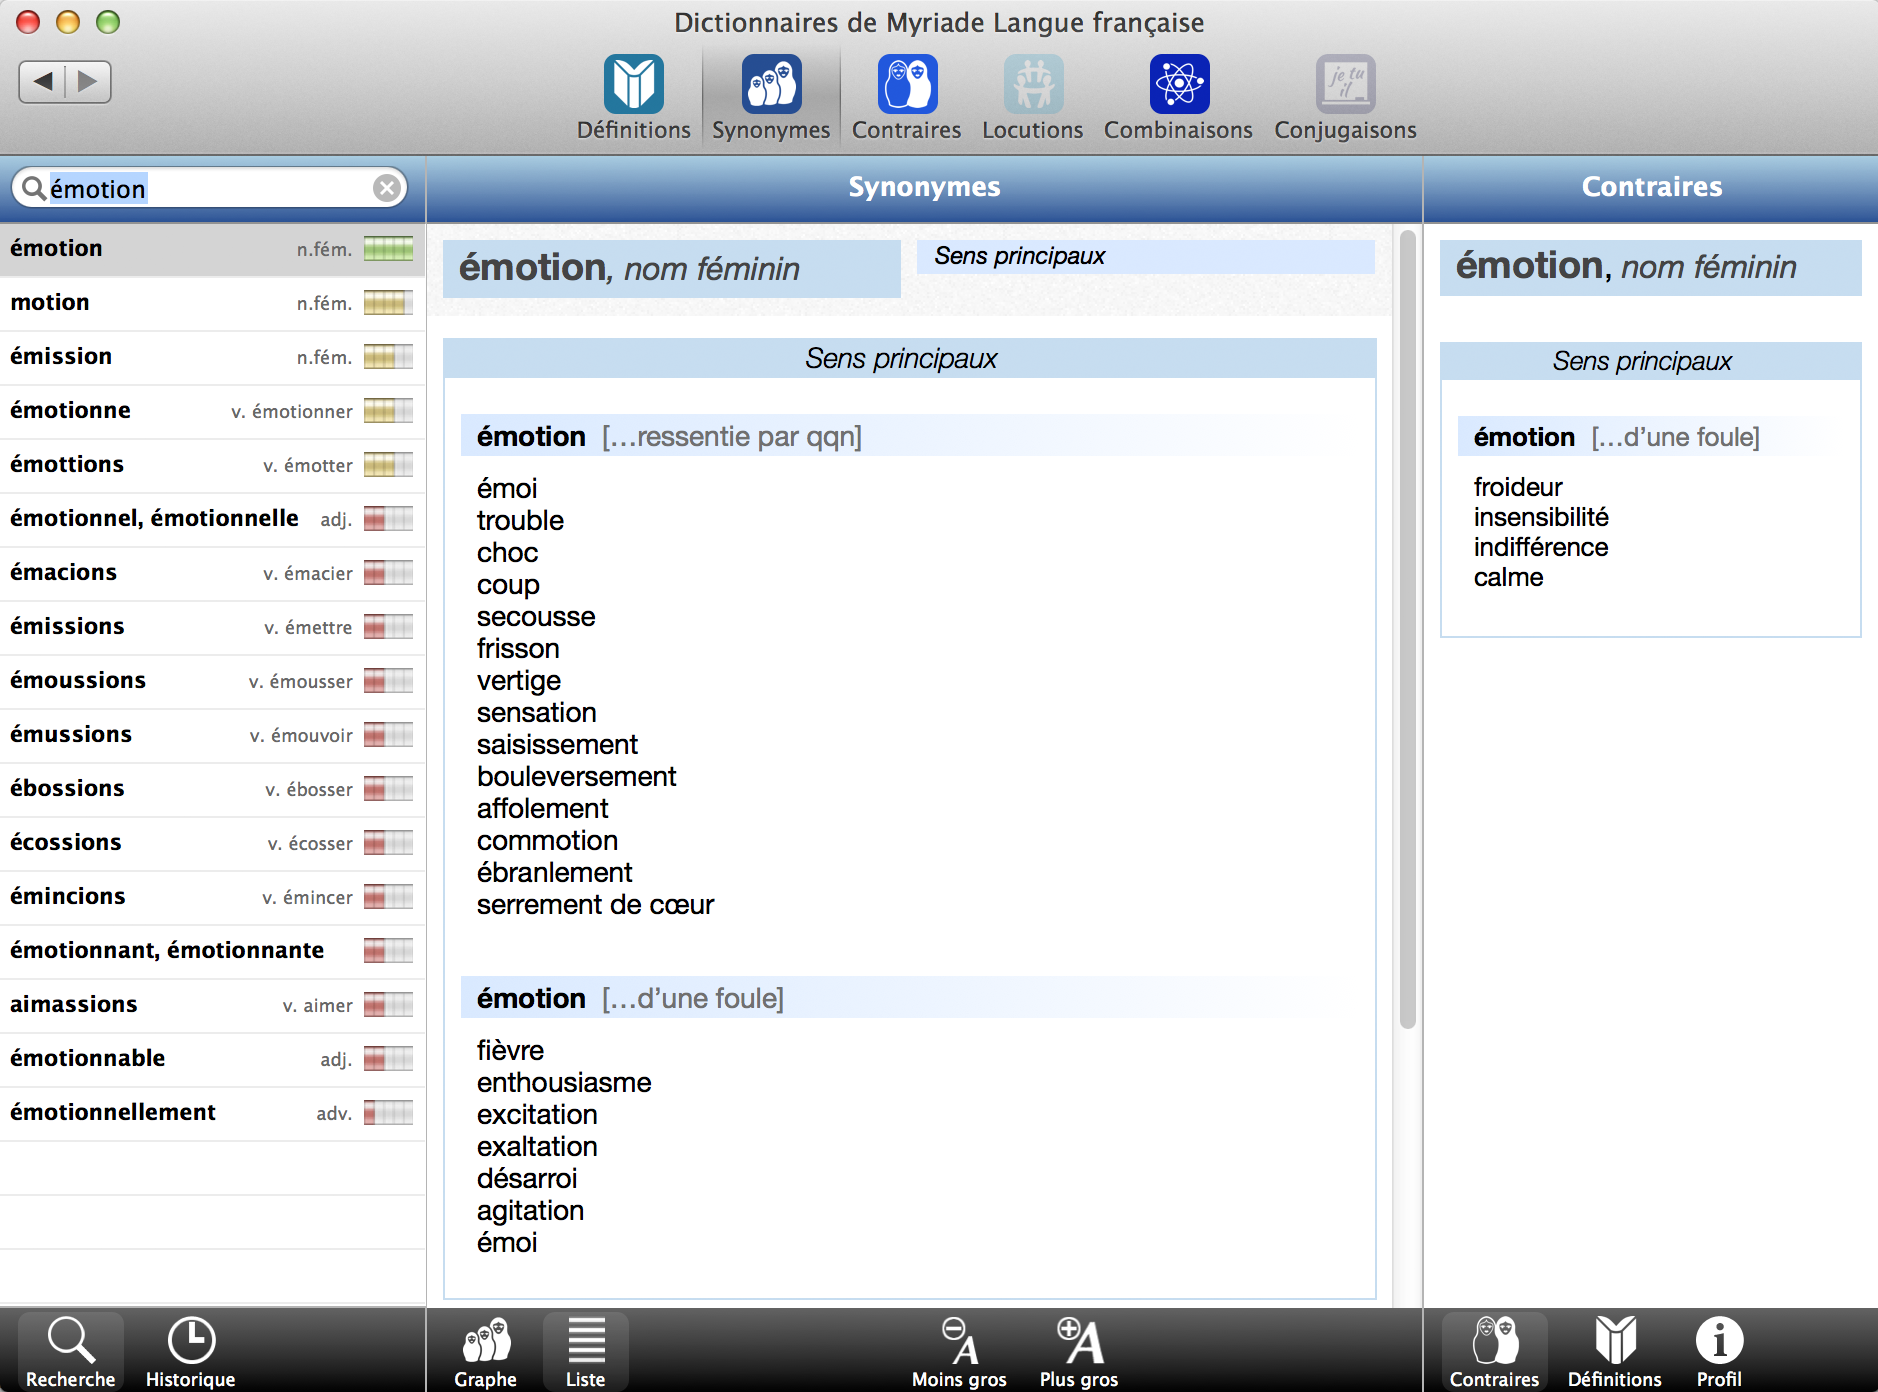This screenshot has height=1392, width=1878.
Task: Clear the search field text
Action: coord(387,188)
